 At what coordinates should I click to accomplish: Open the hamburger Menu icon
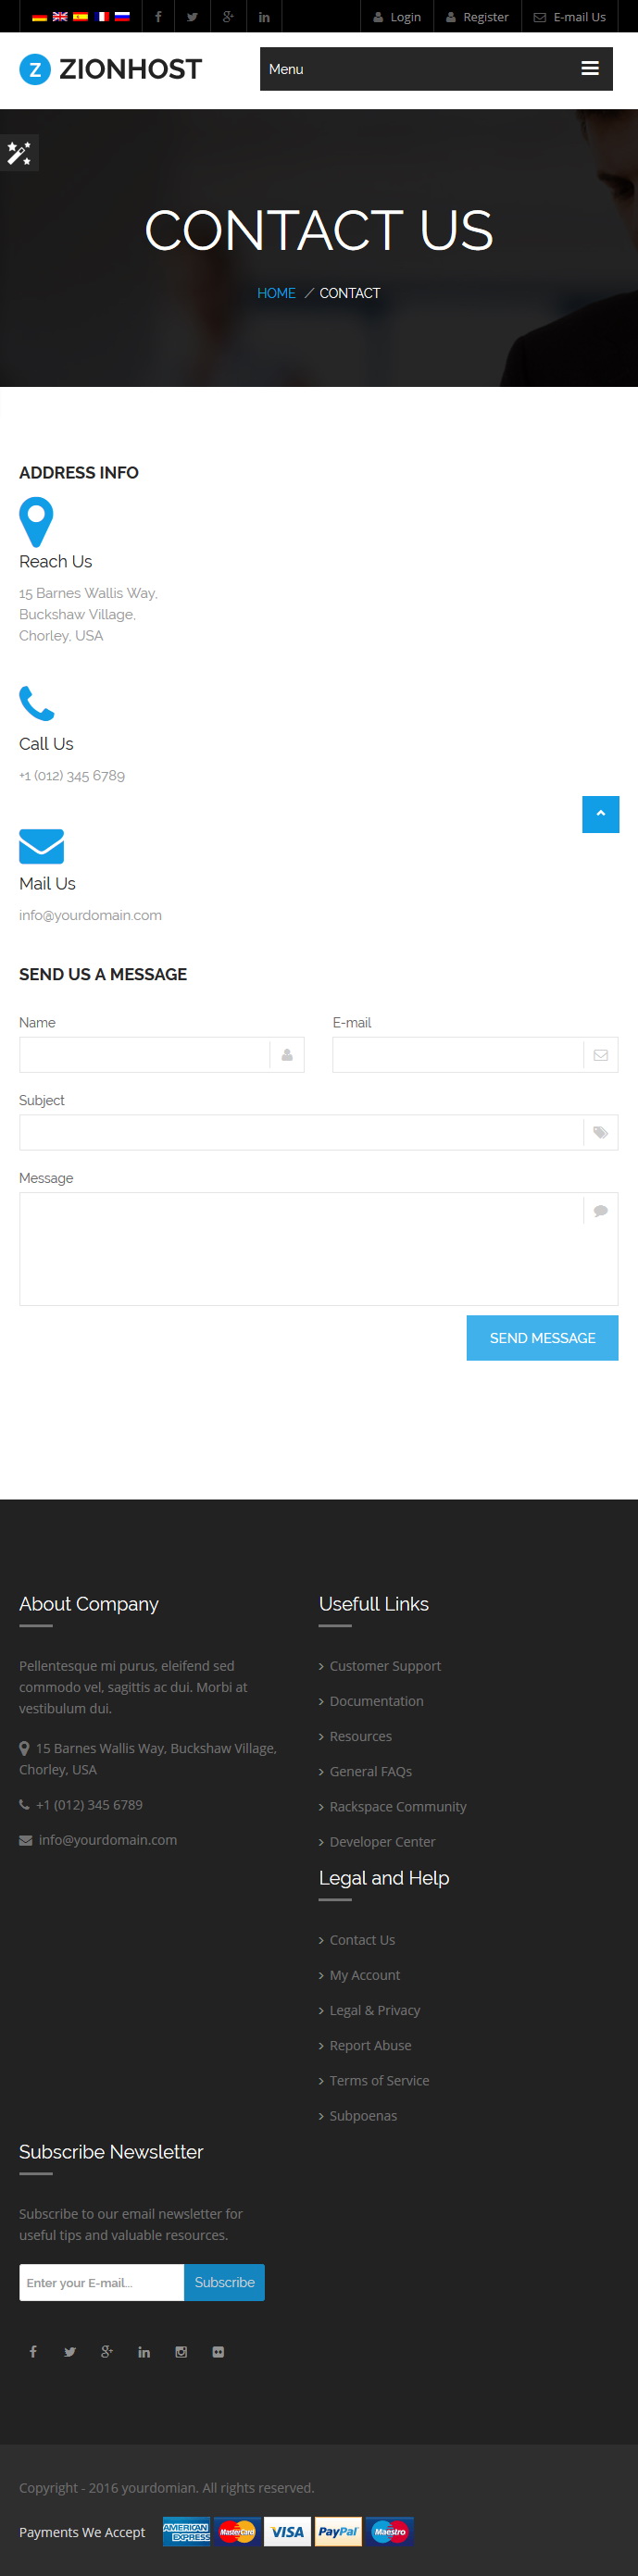click(590, 69)
